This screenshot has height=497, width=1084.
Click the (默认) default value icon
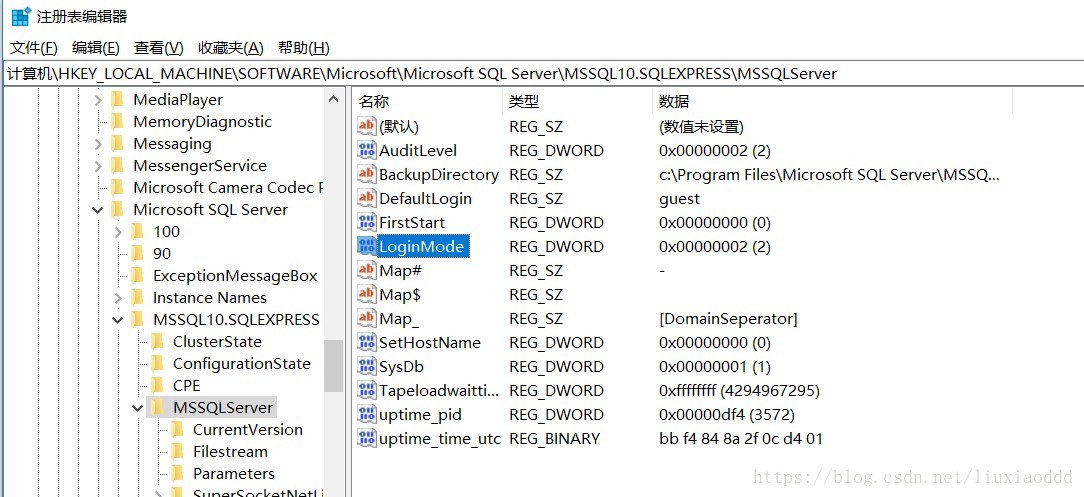(x=366, y=126)
